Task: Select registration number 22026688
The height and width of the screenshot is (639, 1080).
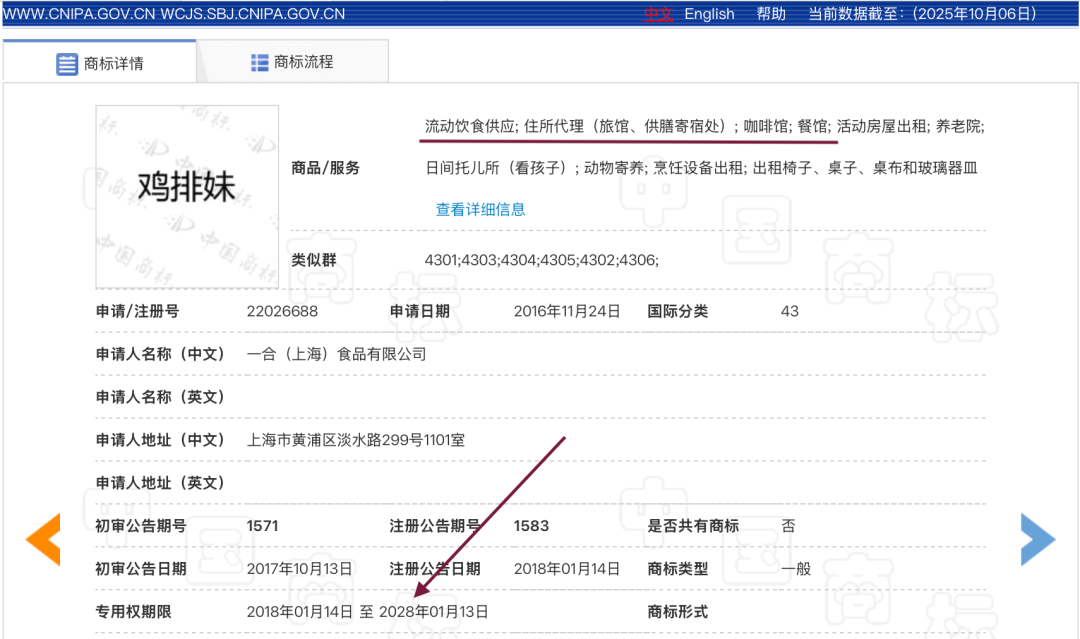Action: [x=282, y=311]
